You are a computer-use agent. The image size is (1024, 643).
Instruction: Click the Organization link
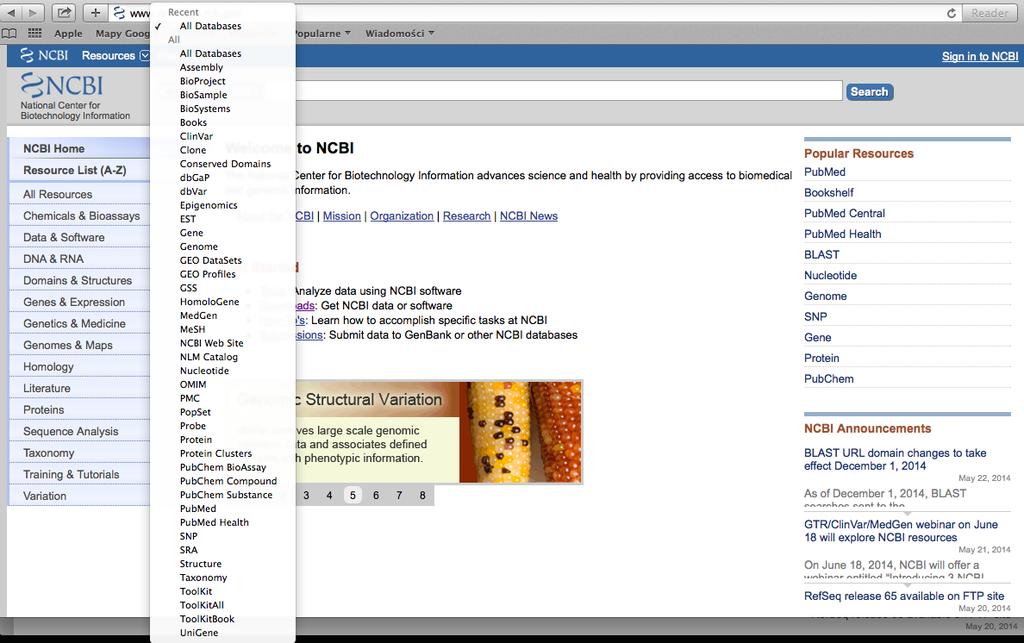(x=402, y=216)
